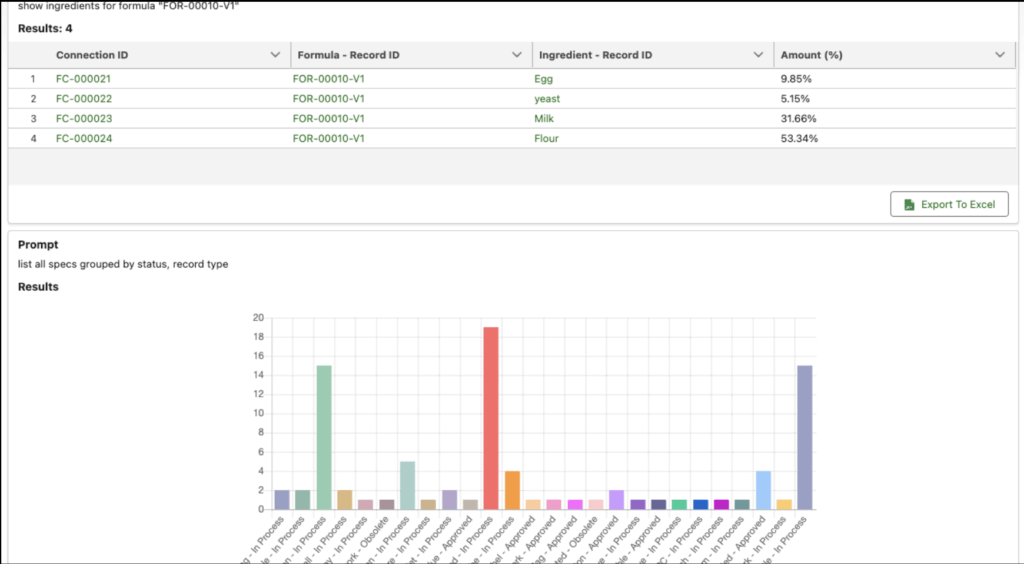Screen dimensions: 1024x564
Task: Open Formula - Record ID column dropdown
Action: (x=517, y=55)
